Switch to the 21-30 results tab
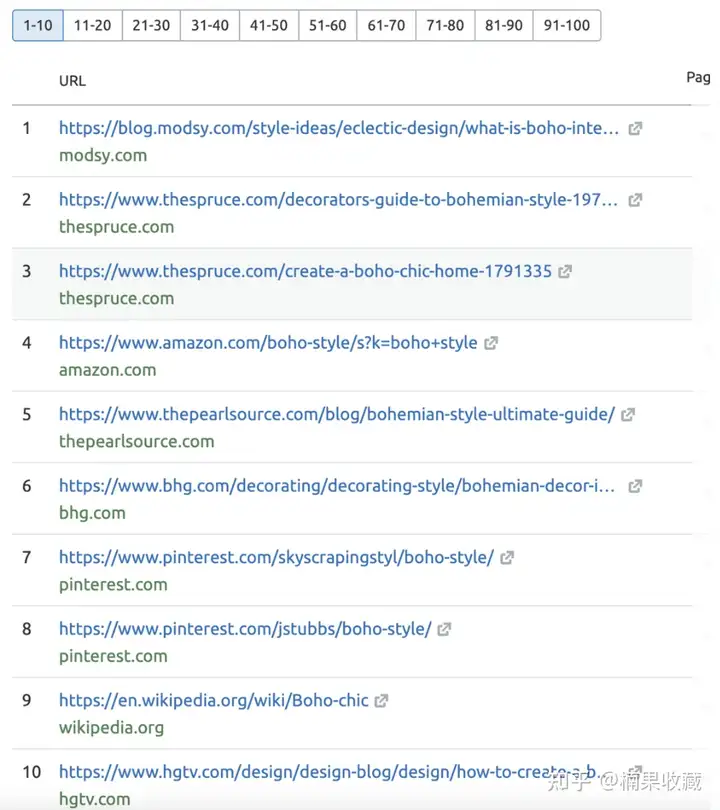This screenshot has width=720, height=810. (x=151, y=25)
